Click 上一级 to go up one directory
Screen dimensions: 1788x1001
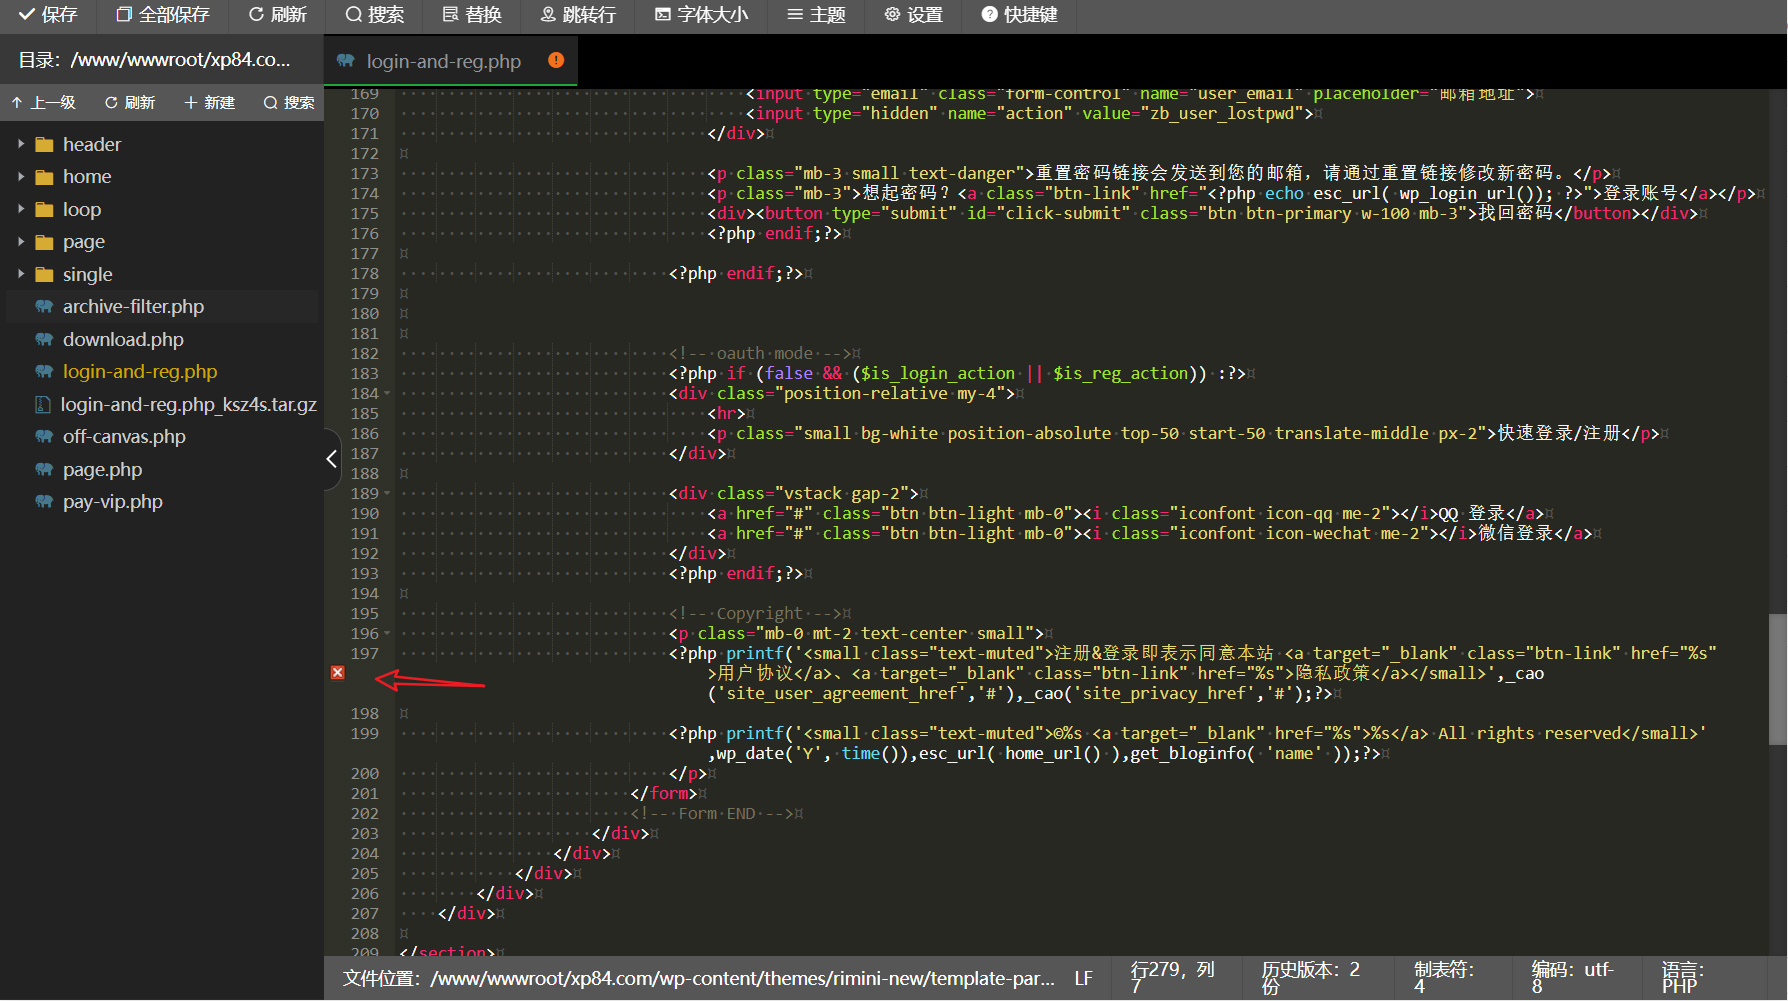pos(44,103)
